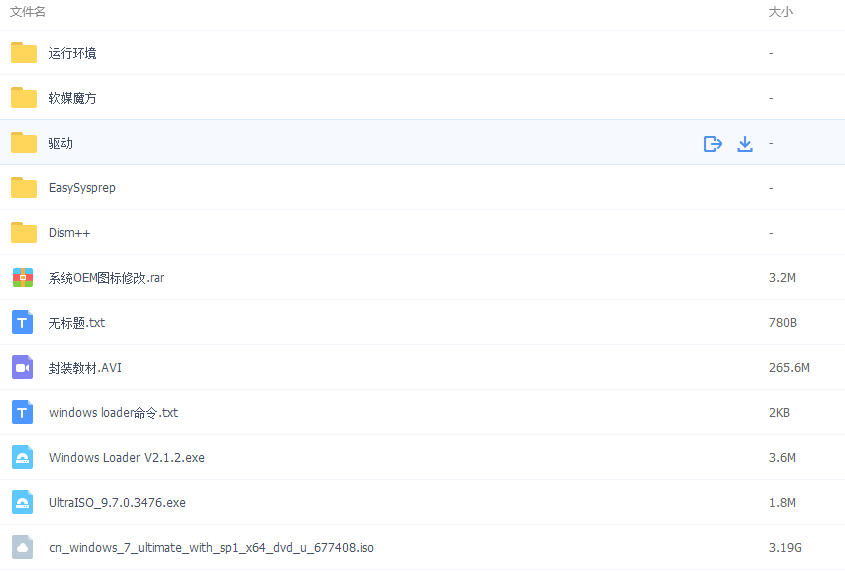The image size is (845, 572).
Task: Select windows loader命令.txt file name
Action: pos(113,413)
